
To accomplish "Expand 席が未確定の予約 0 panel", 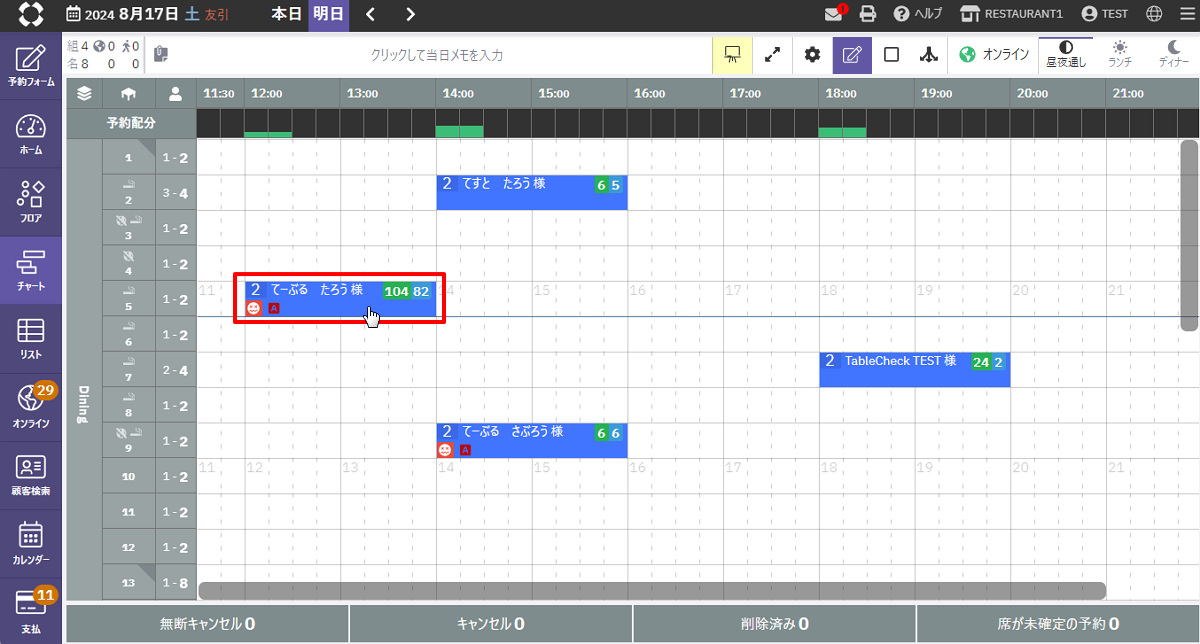I will (1058, 624).
